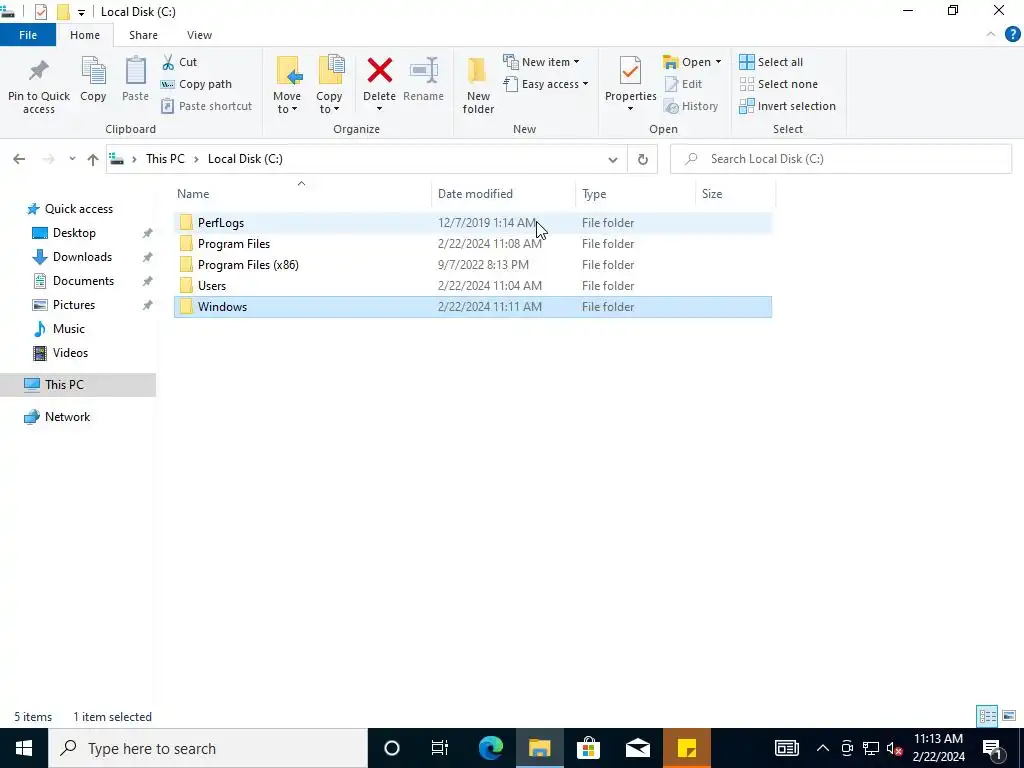This screenshot has width=1024, height=768.
Task: Open the help question mark icon
Action: pyautogui.click(x=1012, y=35)
